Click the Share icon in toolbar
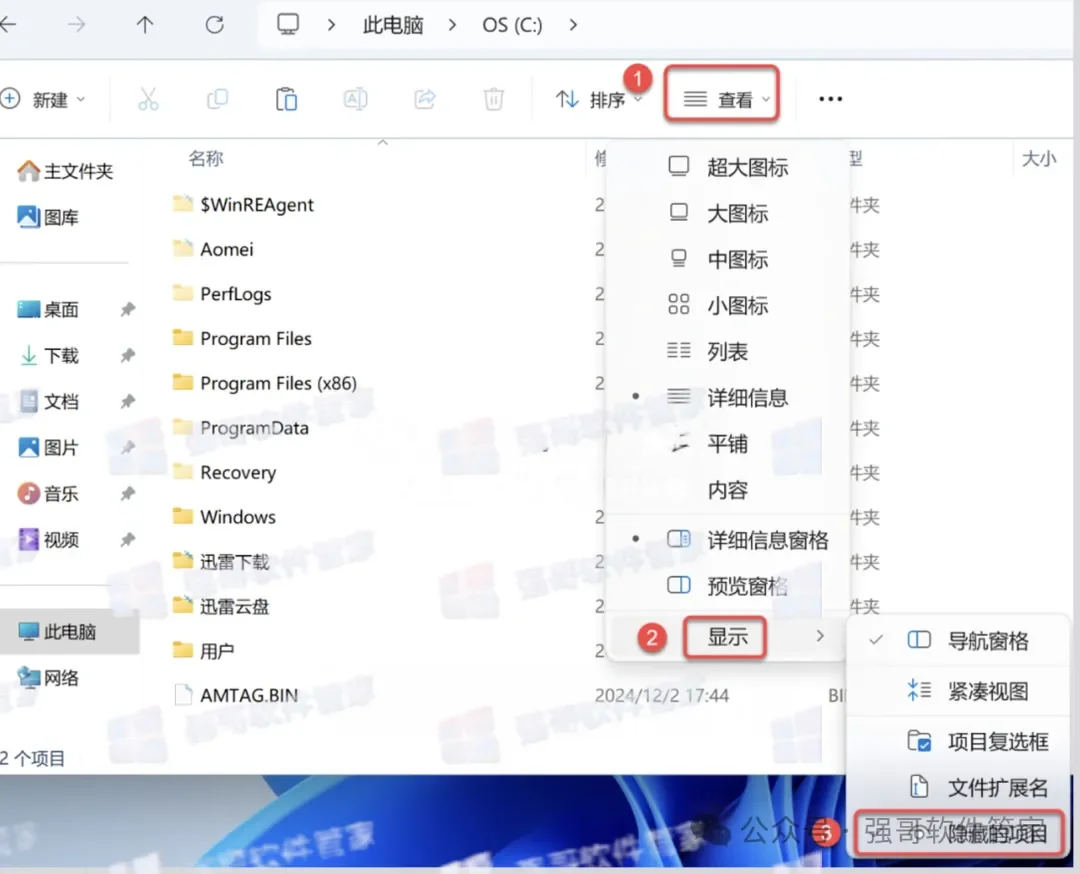The width and height of the screenshot is (1080, 874). [425, 99]
